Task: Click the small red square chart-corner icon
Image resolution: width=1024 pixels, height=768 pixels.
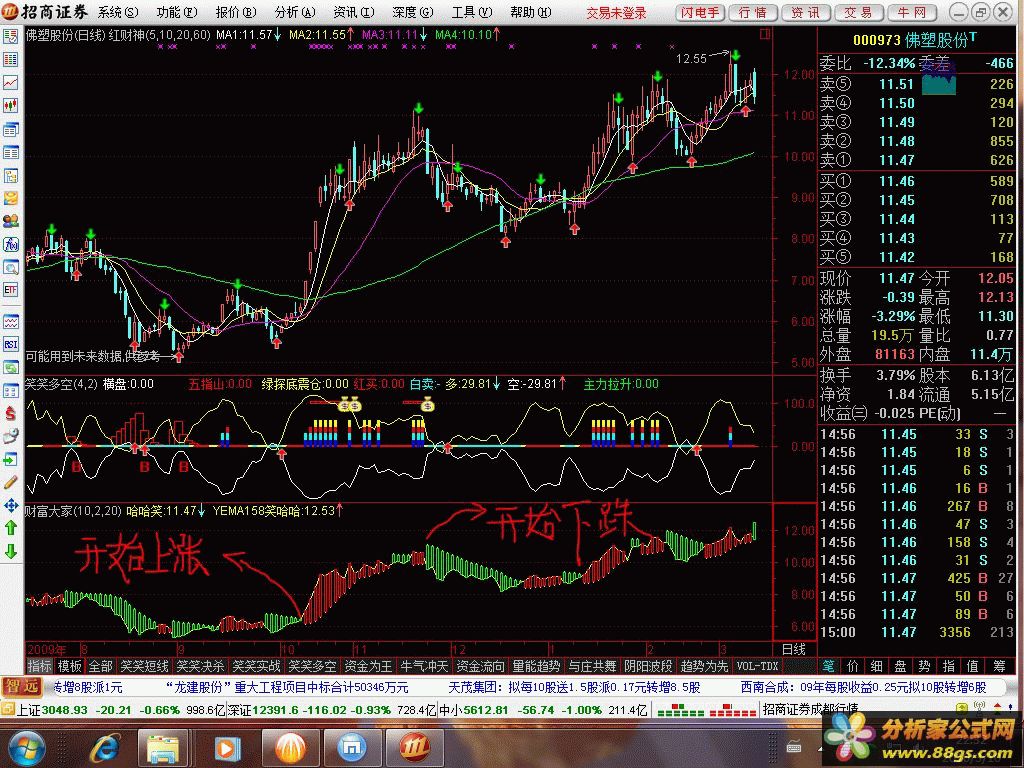Action: coord(765,34)
